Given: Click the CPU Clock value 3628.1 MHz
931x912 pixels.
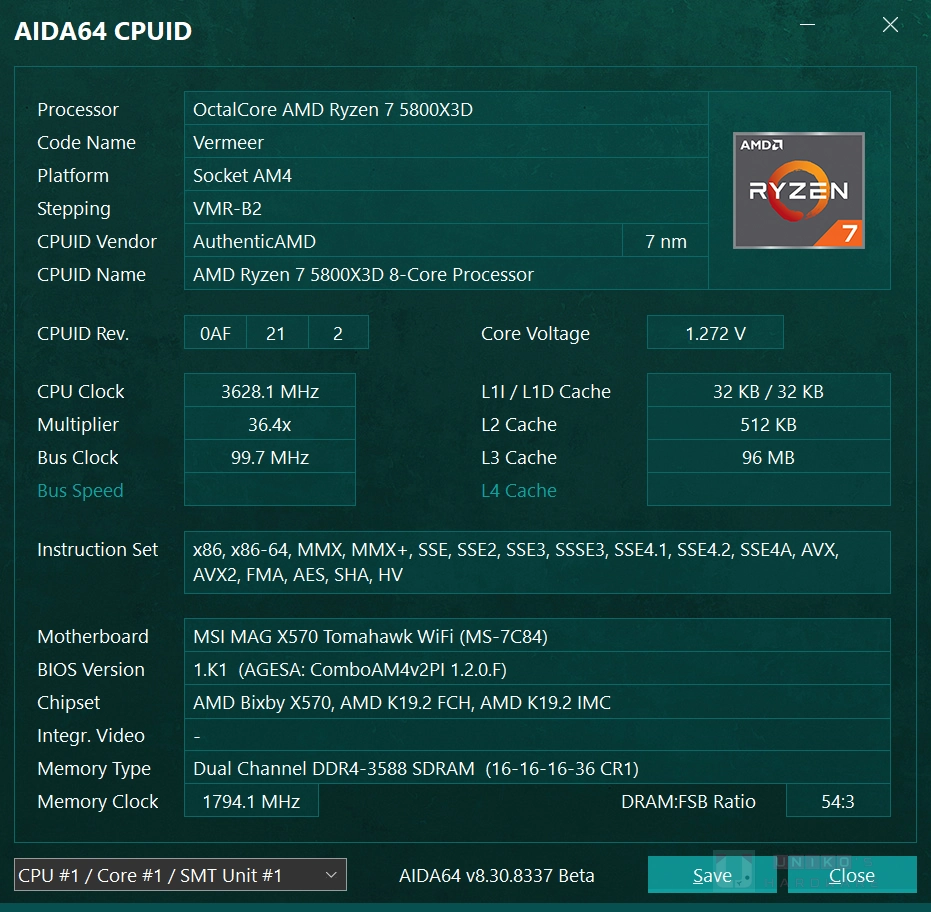Looking at the screenshot, I should [270, 391].
